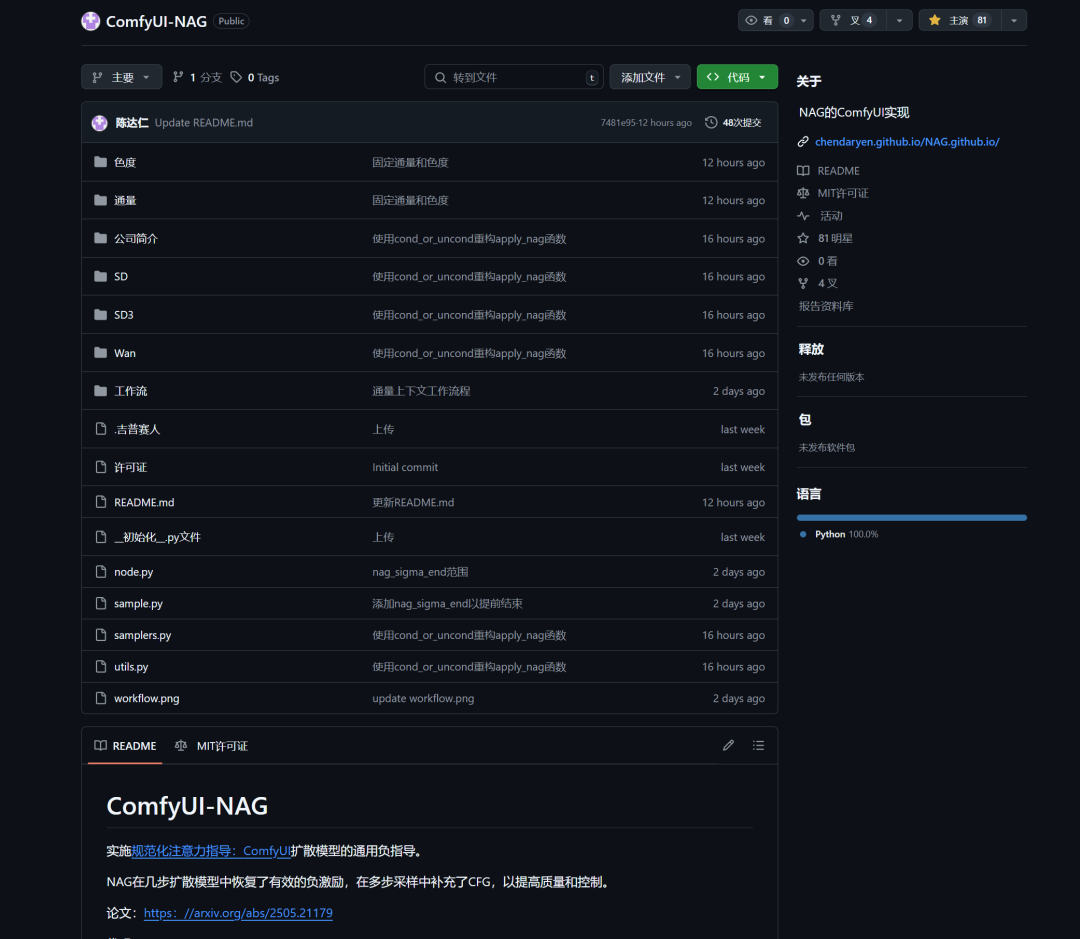The image size is (1080, 939).
Task: Open the 许可证 file
Action: point(130,467)
